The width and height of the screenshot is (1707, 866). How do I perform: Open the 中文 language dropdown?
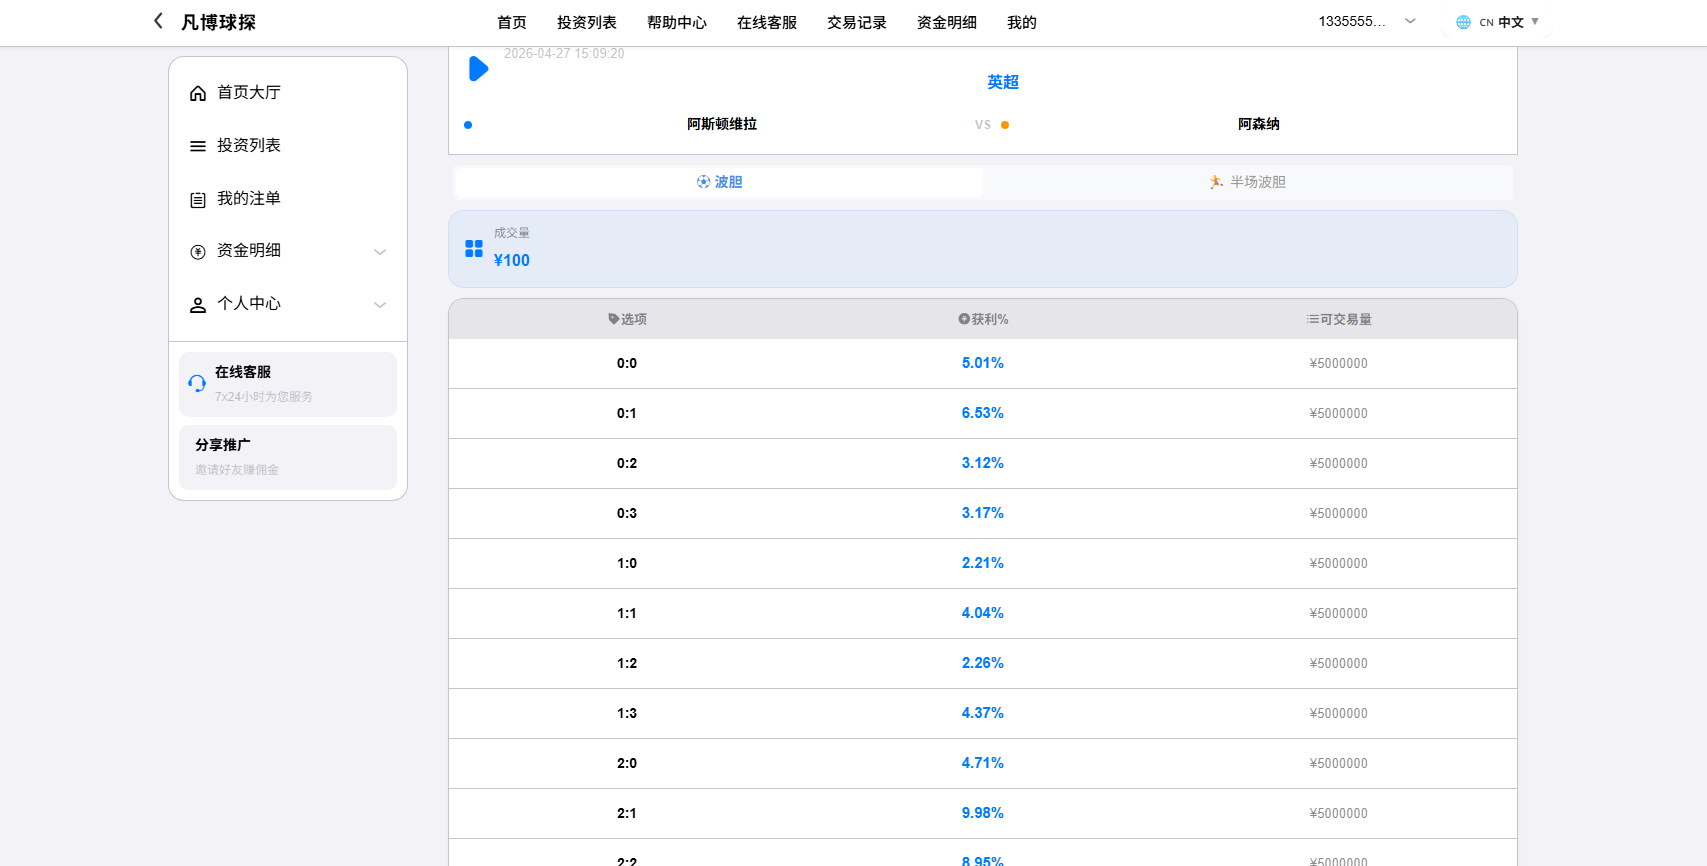click(x=1498, y=22)
